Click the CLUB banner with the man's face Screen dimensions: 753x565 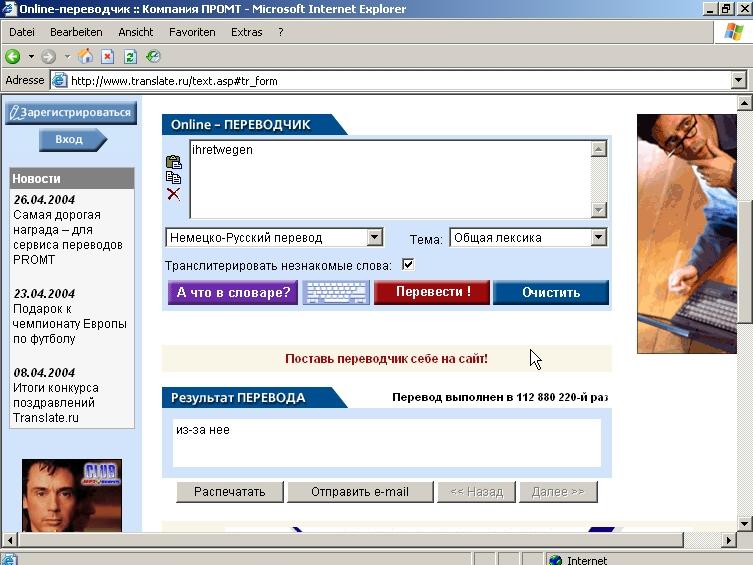coord(72,495)
